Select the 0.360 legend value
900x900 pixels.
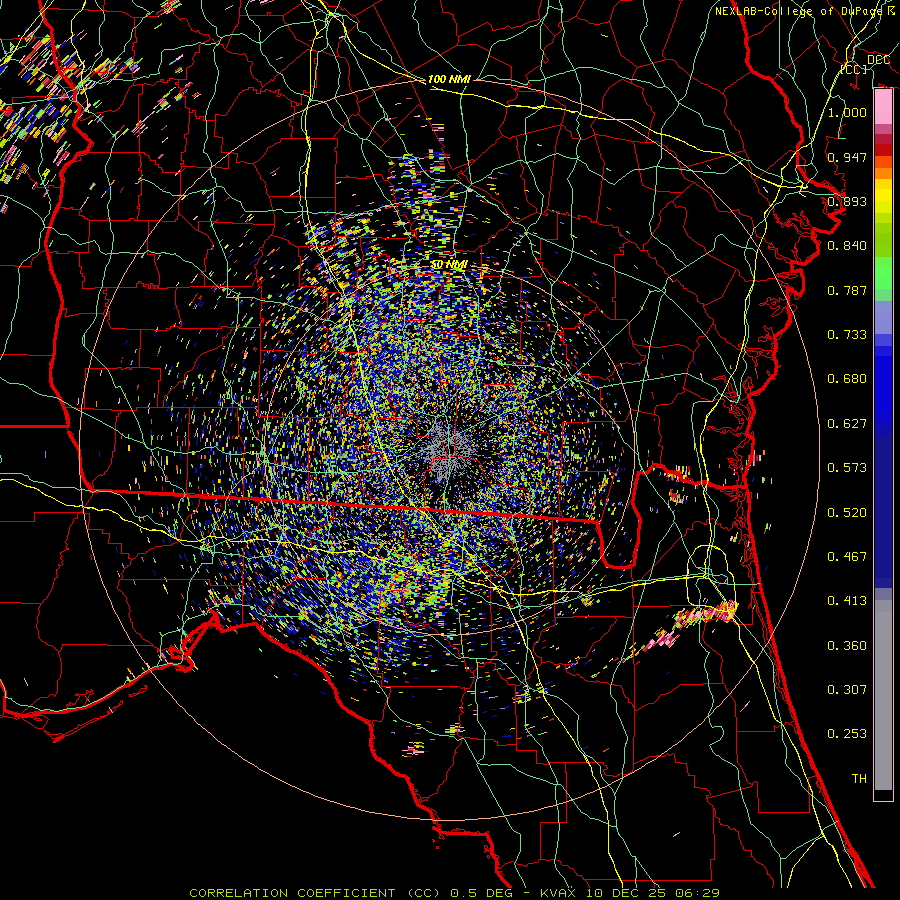pyautogui.click(x=847, y=646)
